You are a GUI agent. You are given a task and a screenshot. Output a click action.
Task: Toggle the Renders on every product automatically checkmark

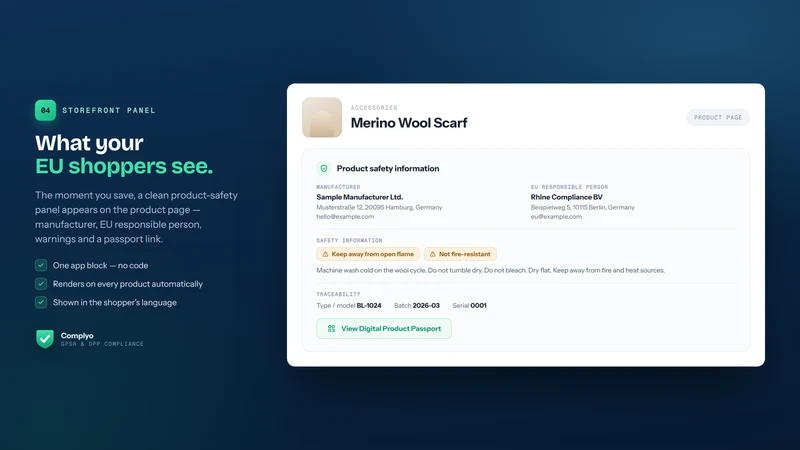pyautogui.click(x=41, y=284)
